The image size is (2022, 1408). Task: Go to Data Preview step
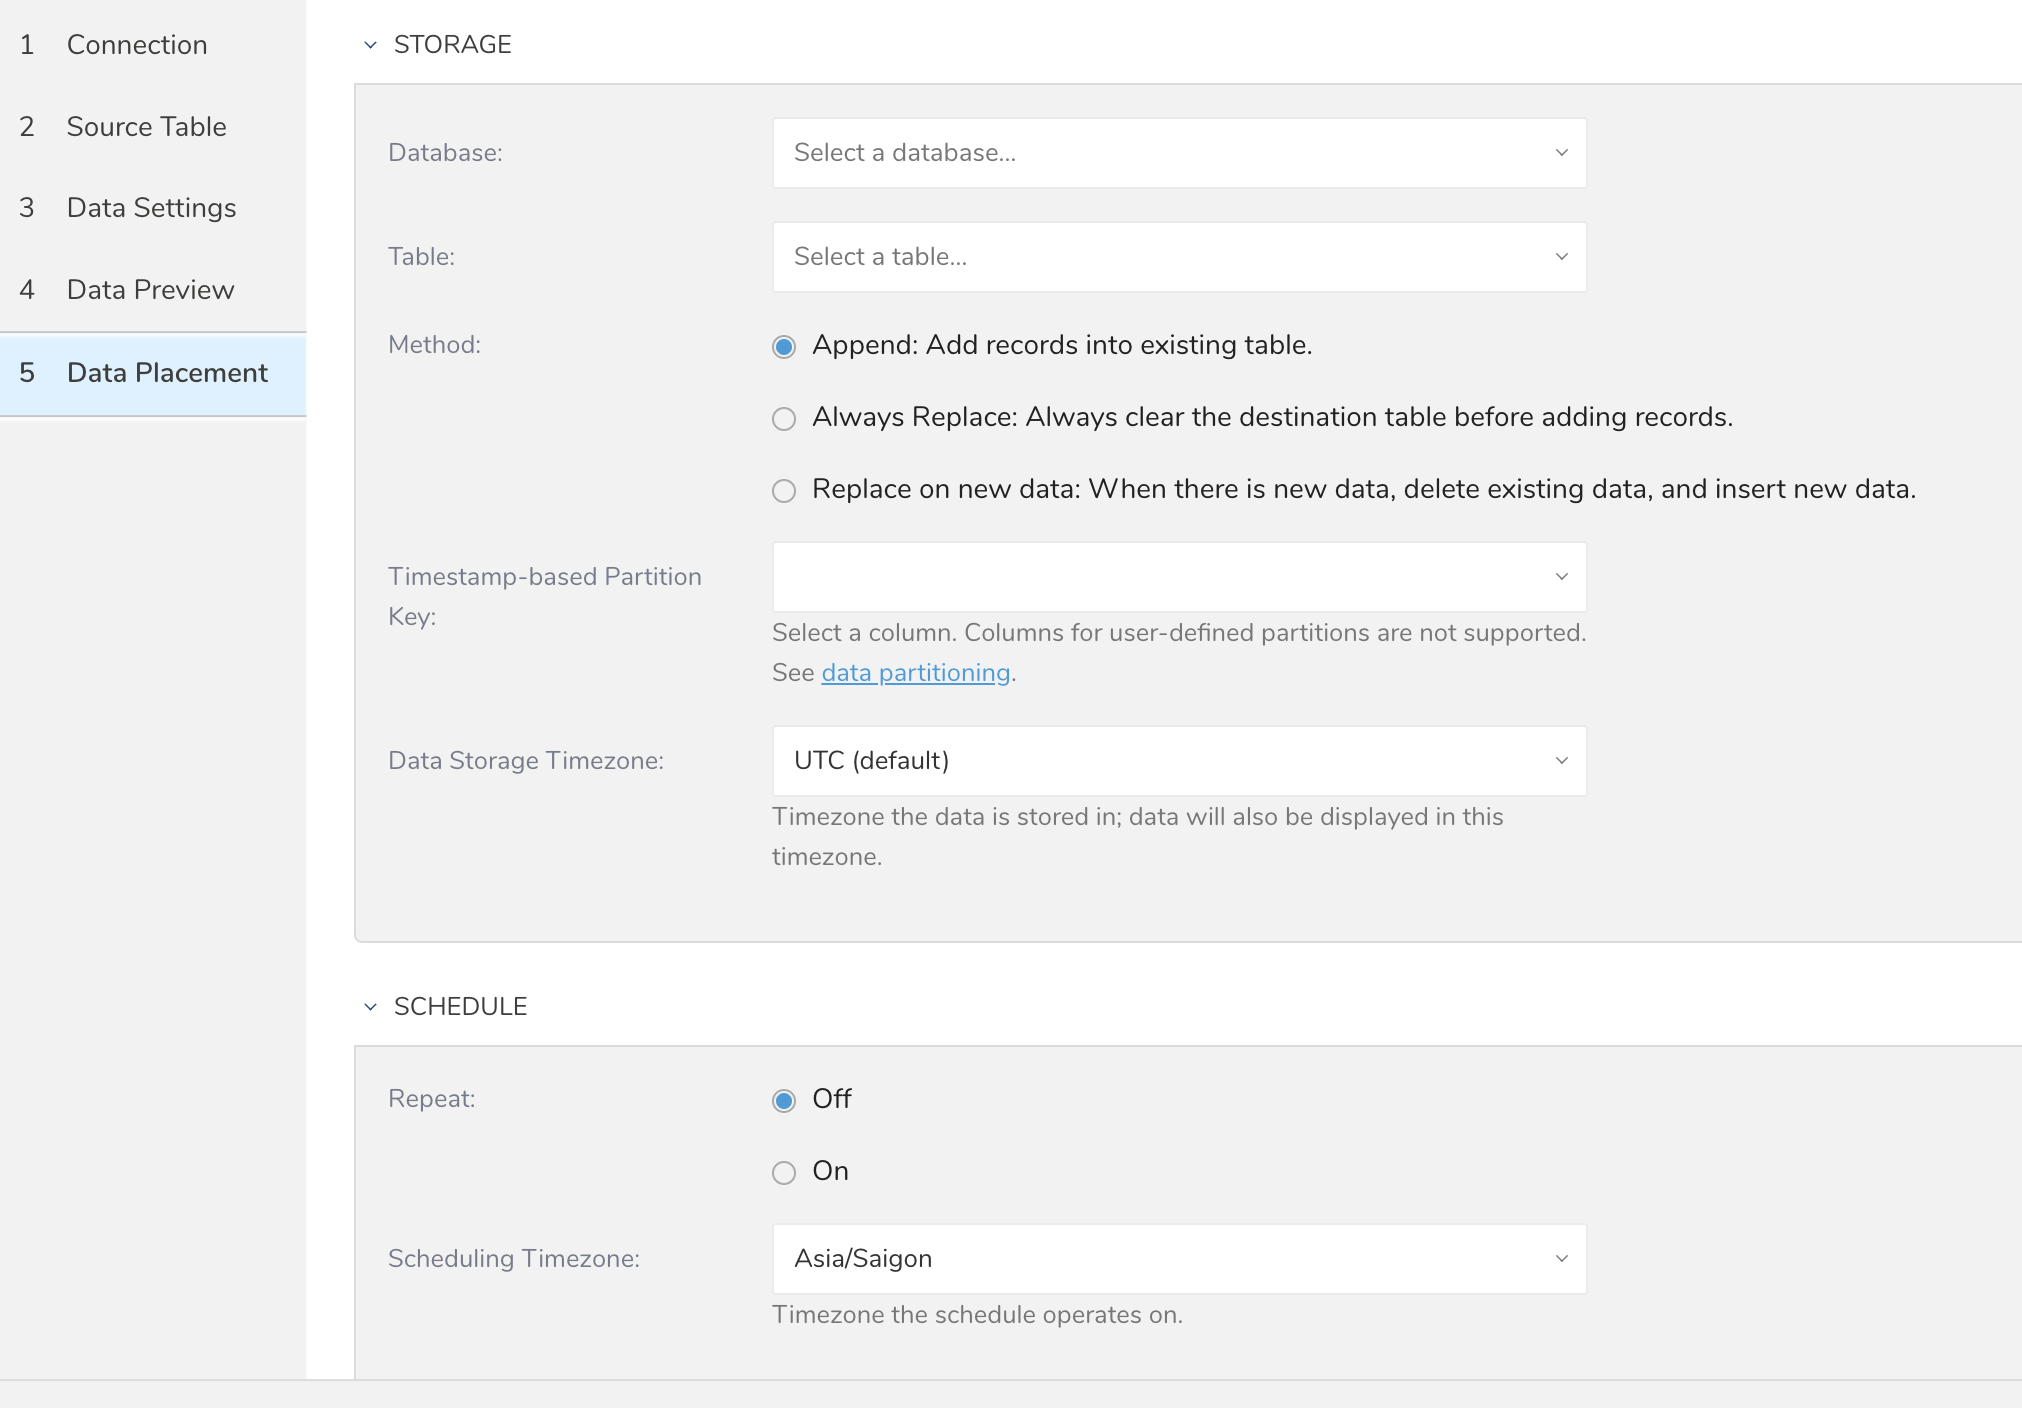click(x=150, y=290)
